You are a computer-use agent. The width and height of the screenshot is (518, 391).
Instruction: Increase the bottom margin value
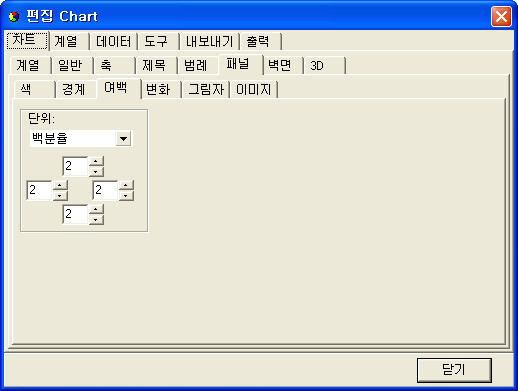(x=96, y=209)
